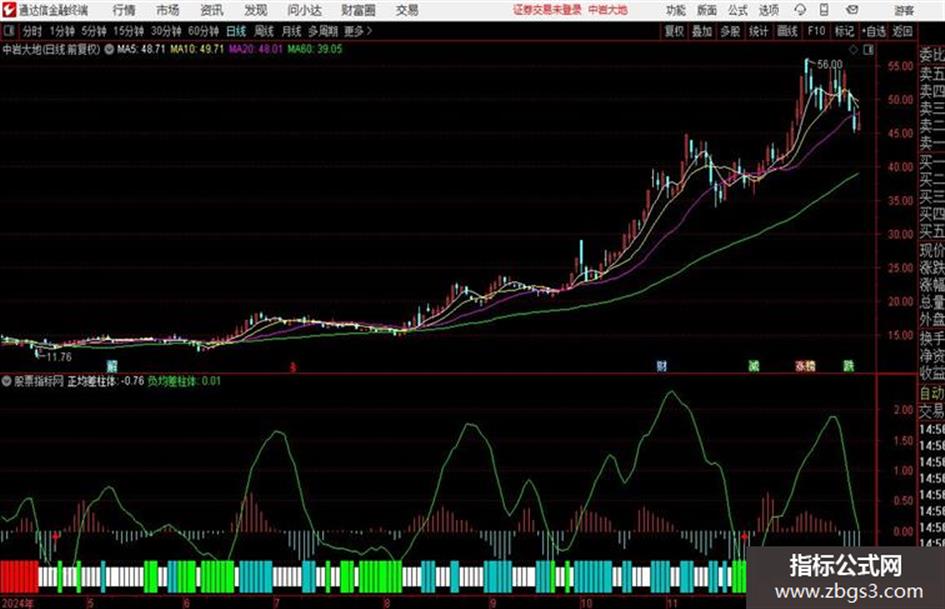Screen dimensions: 945x609
Task: Open the 选项 menu
Action: 768,10
